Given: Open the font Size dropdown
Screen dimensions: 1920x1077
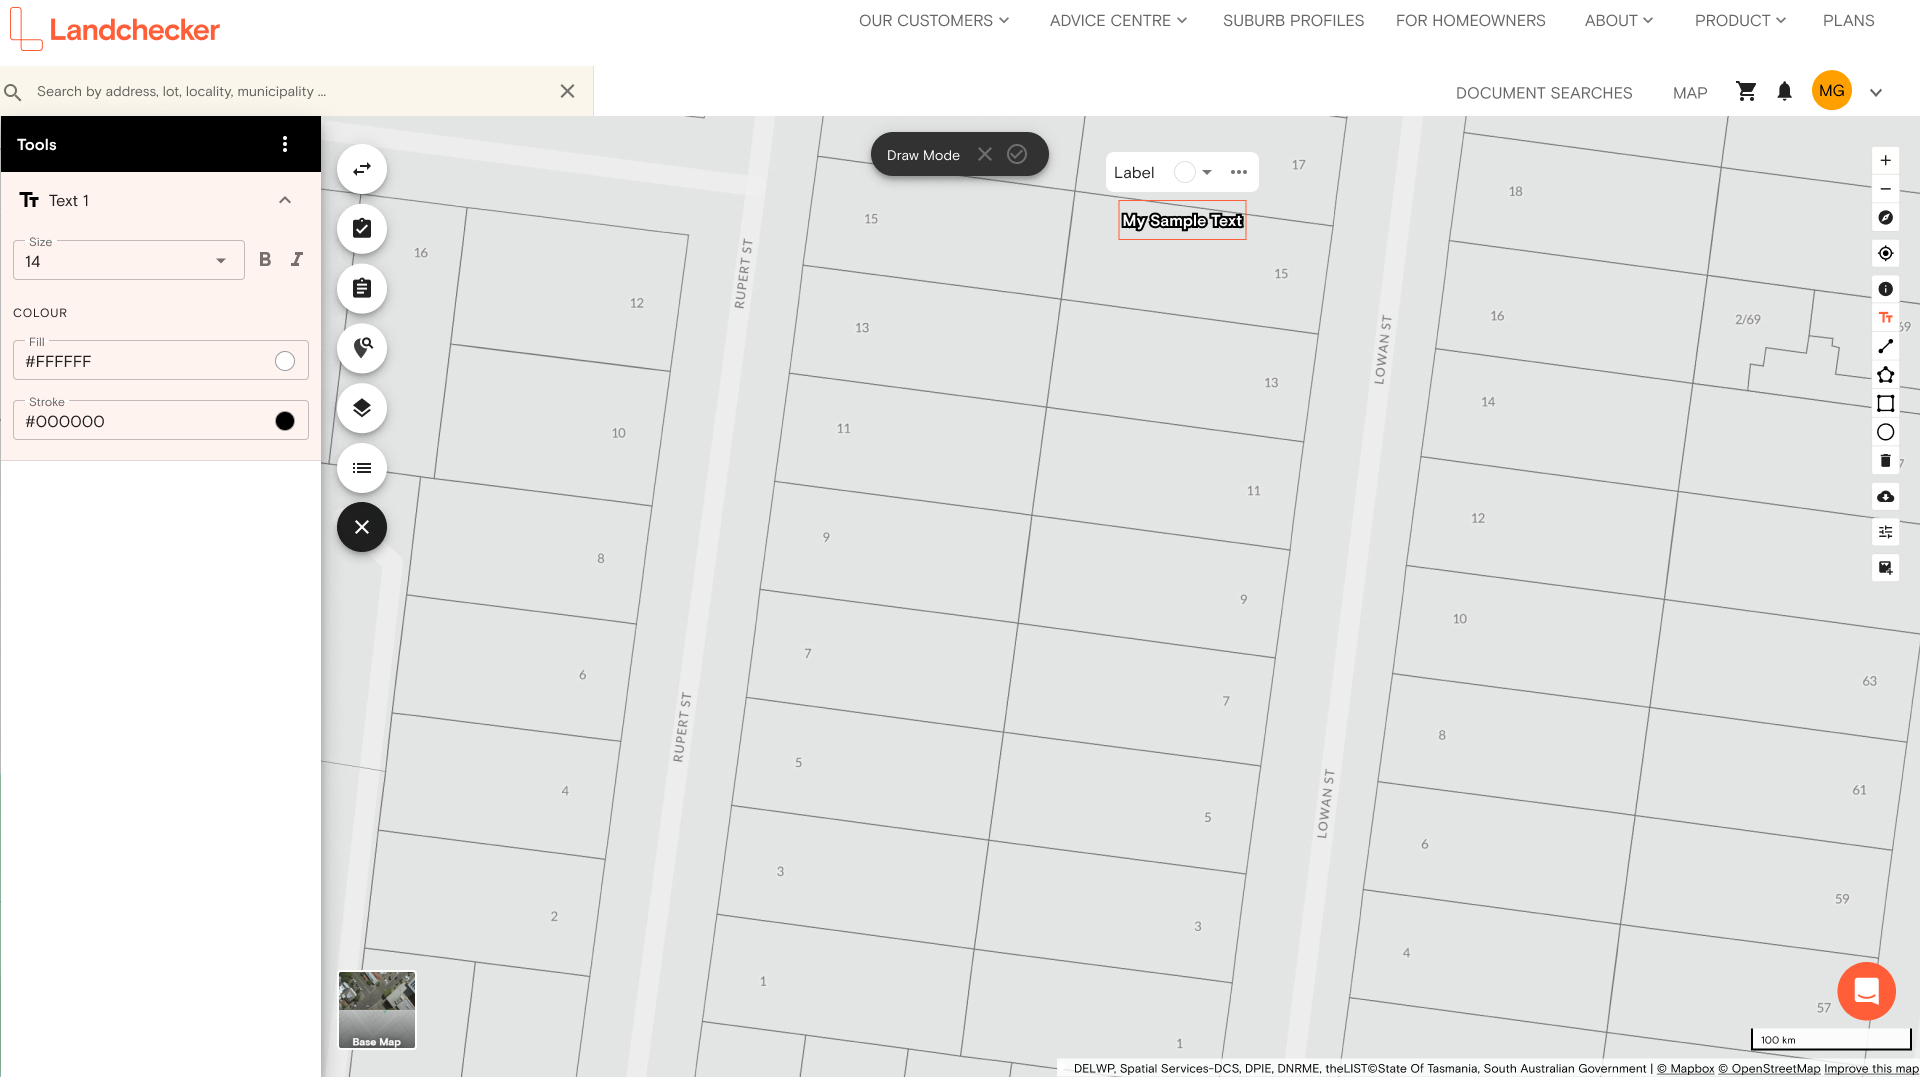Looking at the screenshot, I should pyautogui.click(x=128, y=260).
